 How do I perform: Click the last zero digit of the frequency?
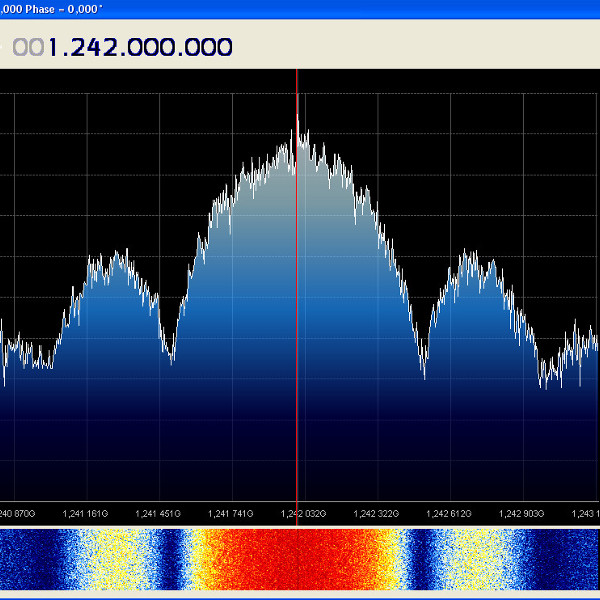click(x=224, y=48)
